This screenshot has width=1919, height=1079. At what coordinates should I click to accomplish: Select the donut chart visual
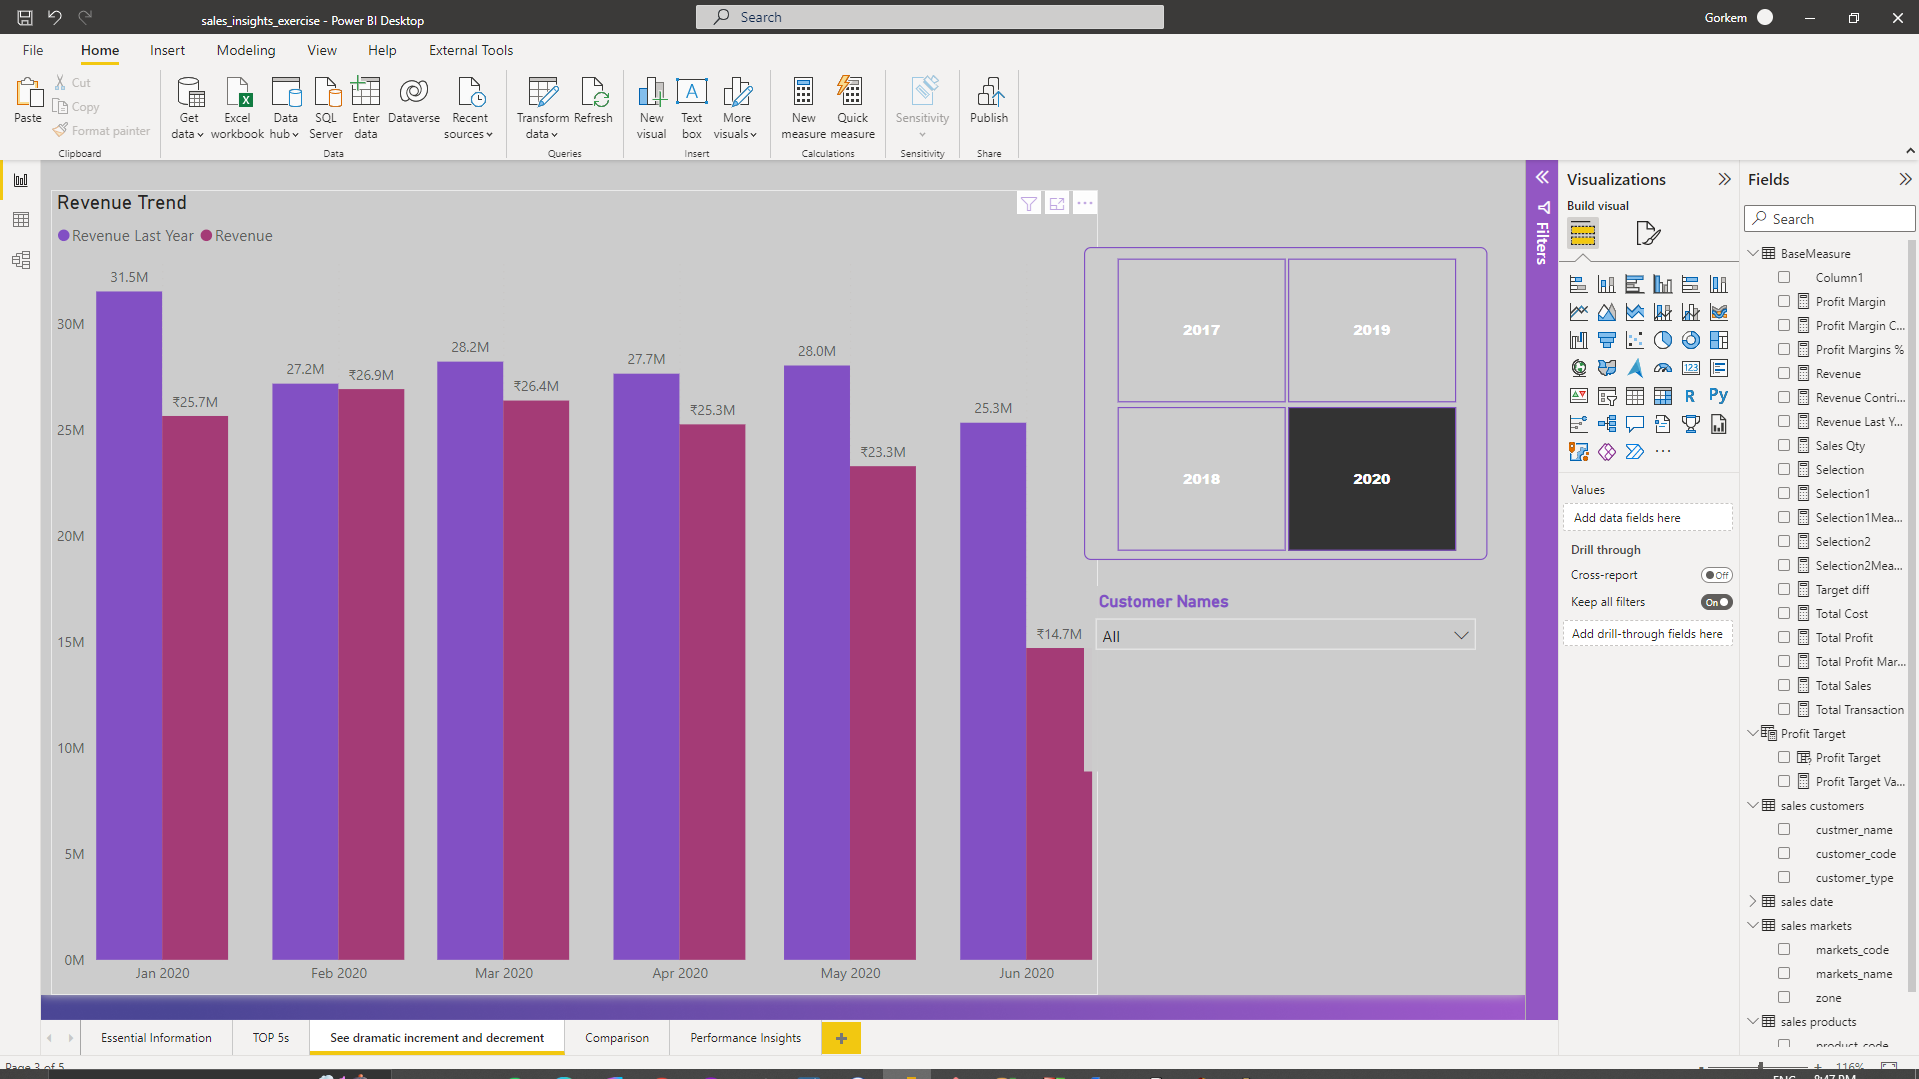pos(1690,340)
